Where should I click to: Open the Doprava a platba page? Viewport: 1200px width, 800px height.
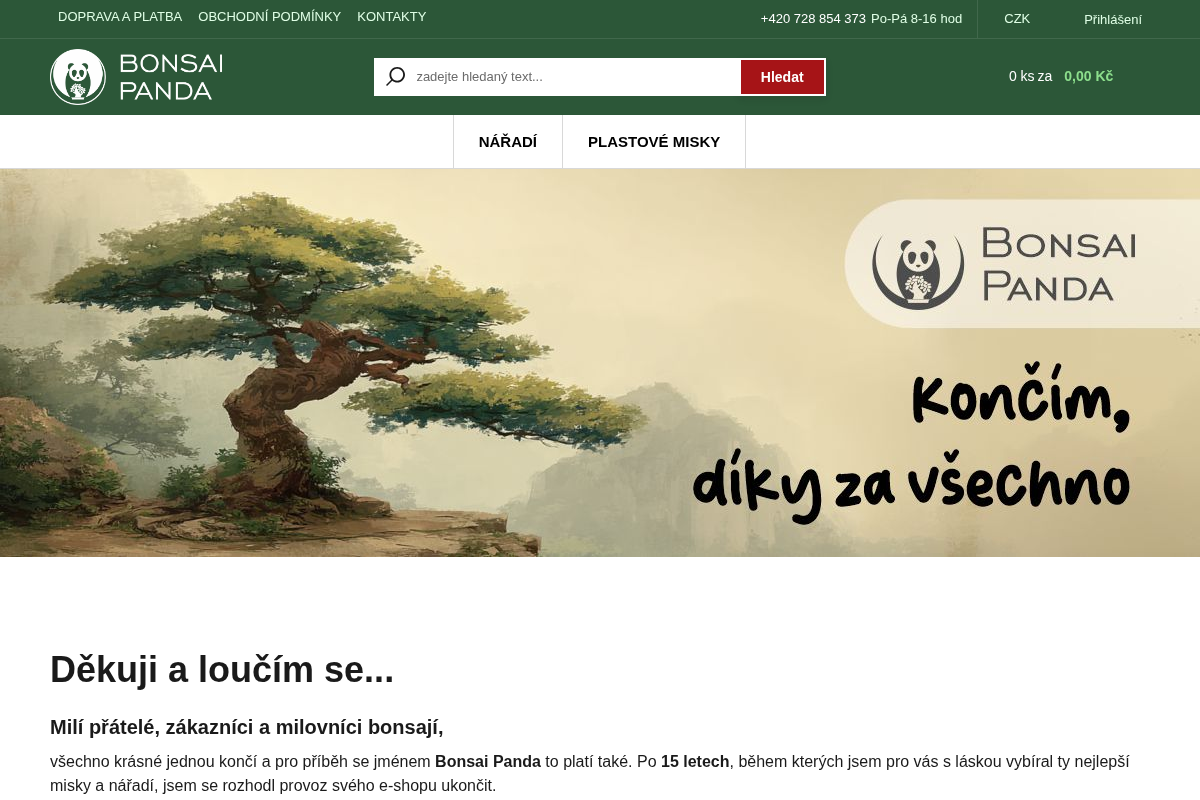click(x=120, y=17)
